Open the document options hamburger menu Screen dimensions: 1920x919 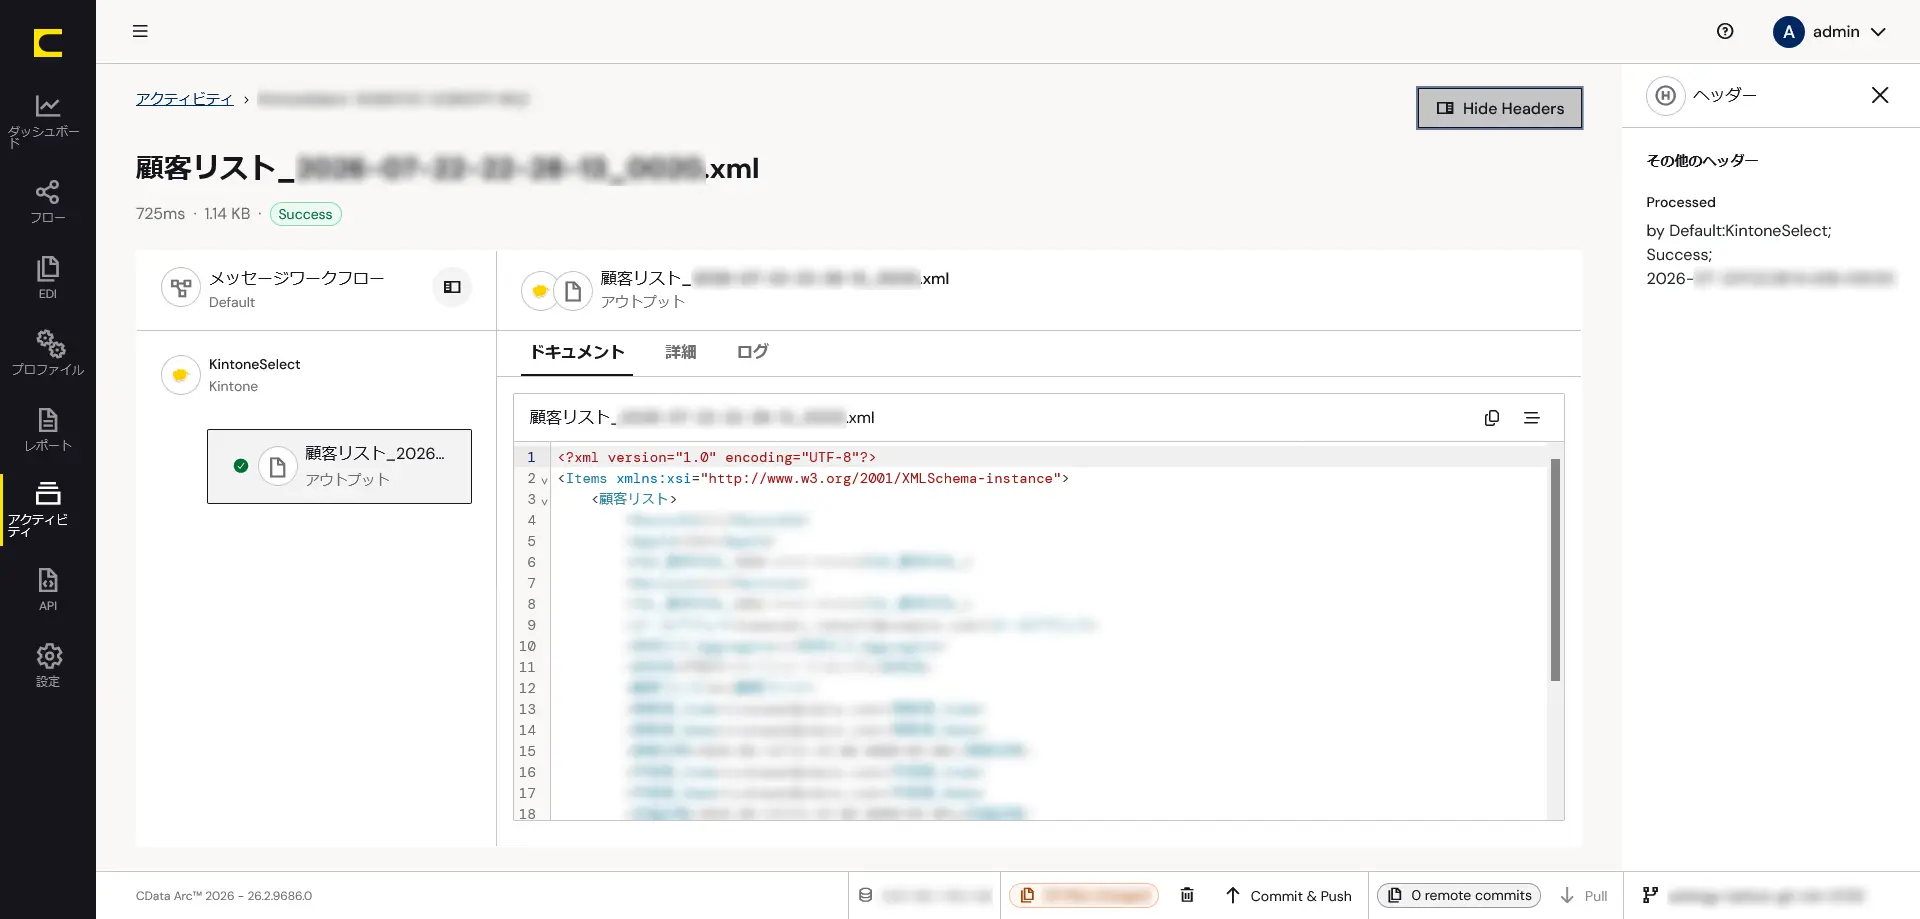pos(1531,418)
